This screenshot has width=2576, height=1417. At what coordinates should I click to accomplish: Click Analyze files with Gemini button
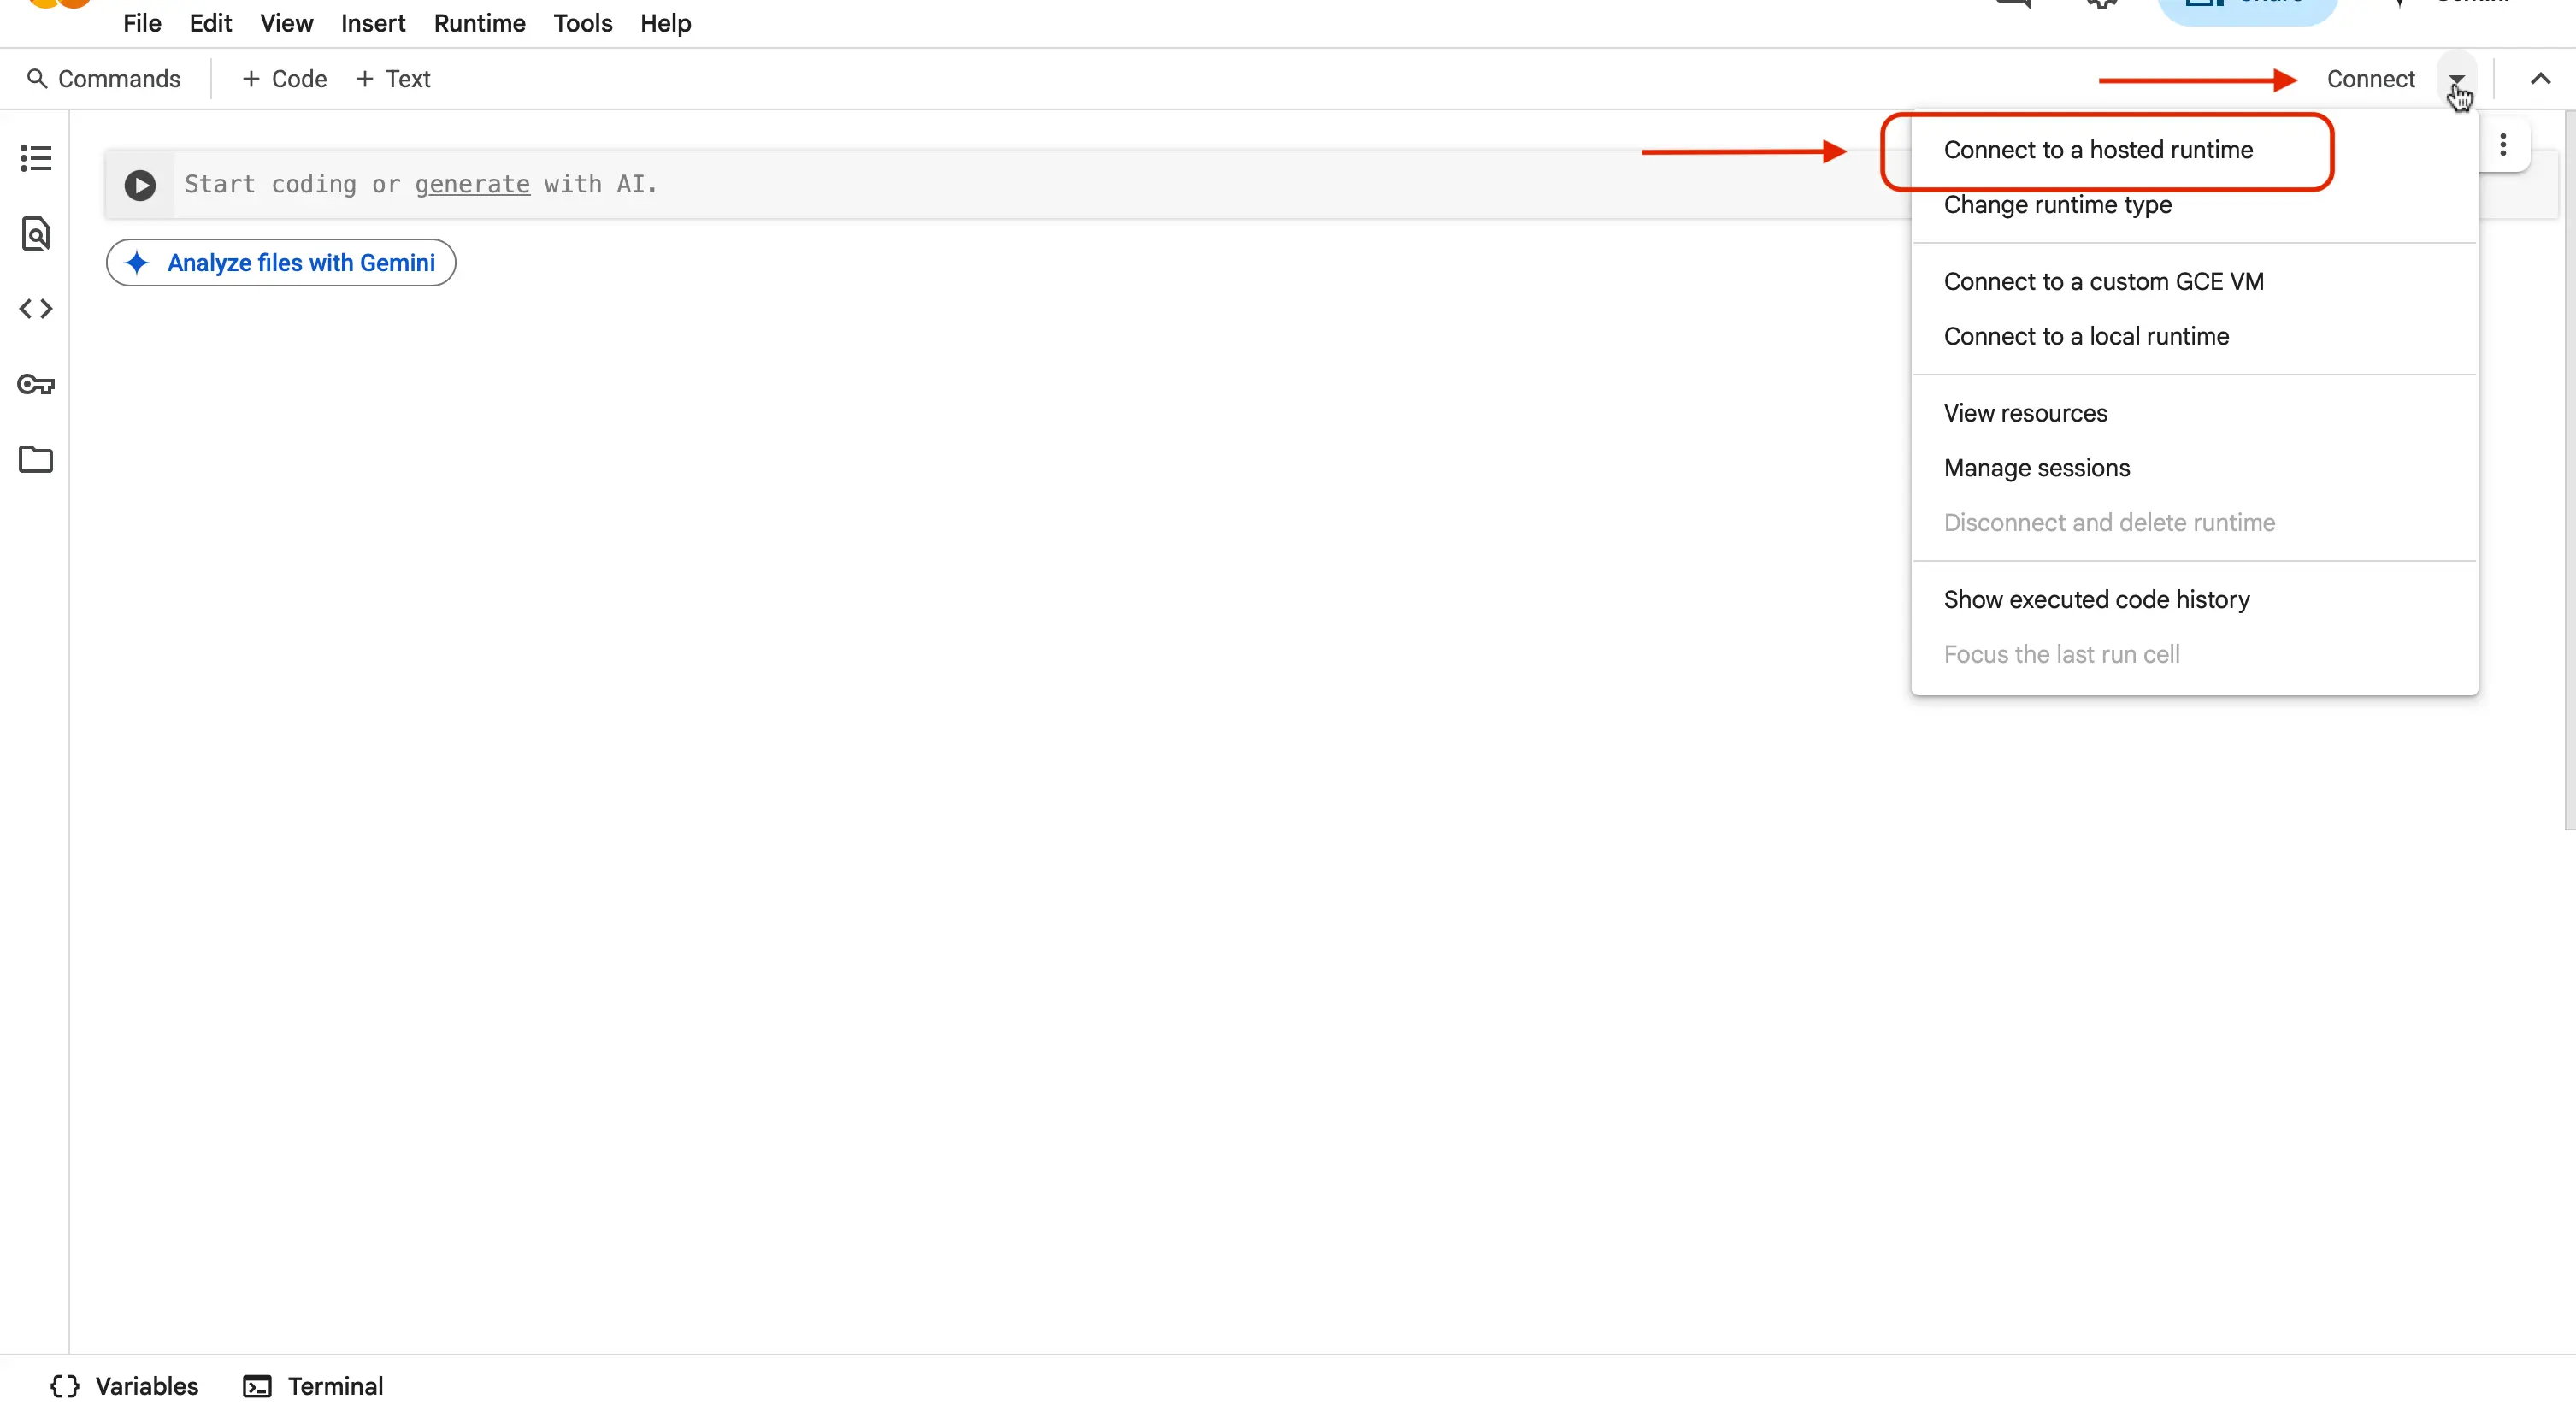(x=281, y=263)
